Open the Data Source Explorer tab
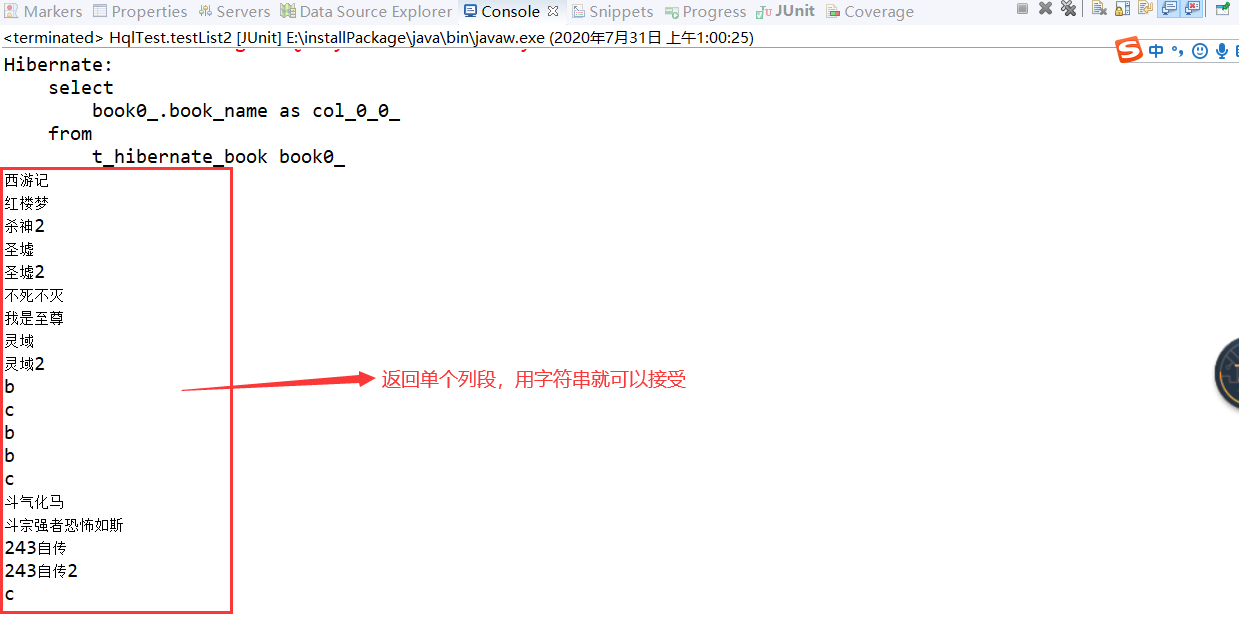 (x=366, y=11)
